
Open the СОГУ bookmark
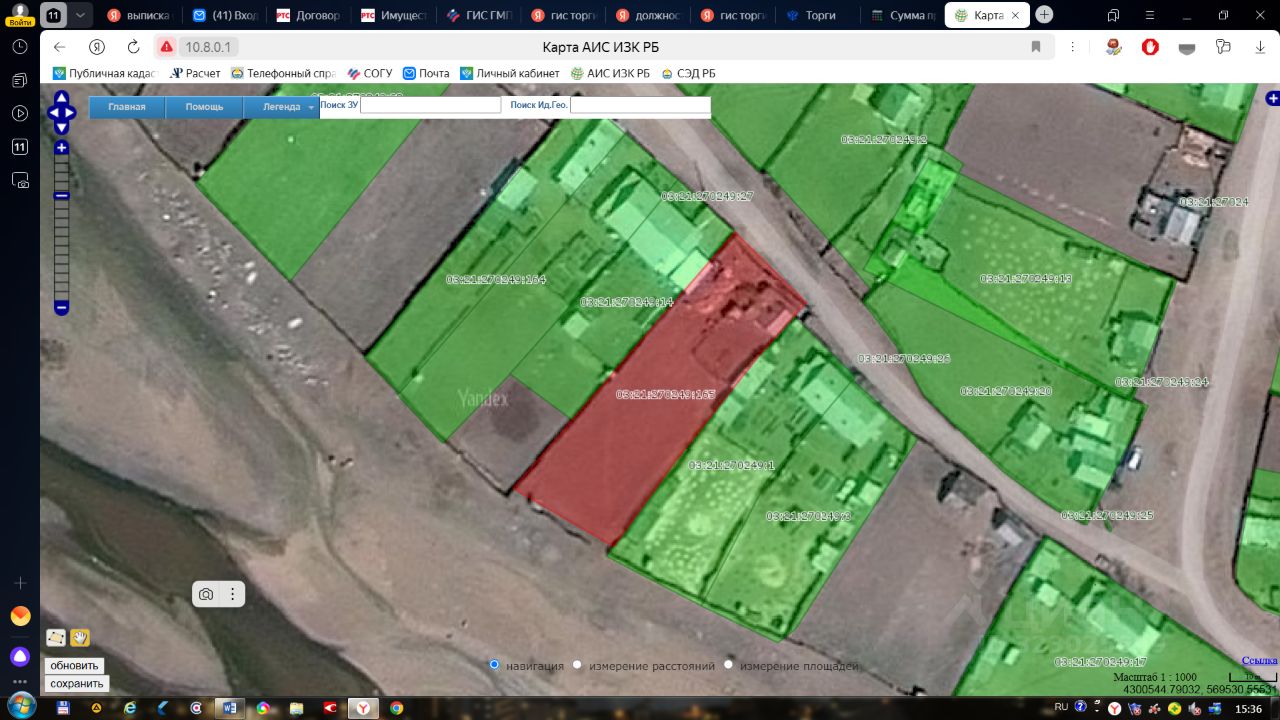tap(370, 73)
